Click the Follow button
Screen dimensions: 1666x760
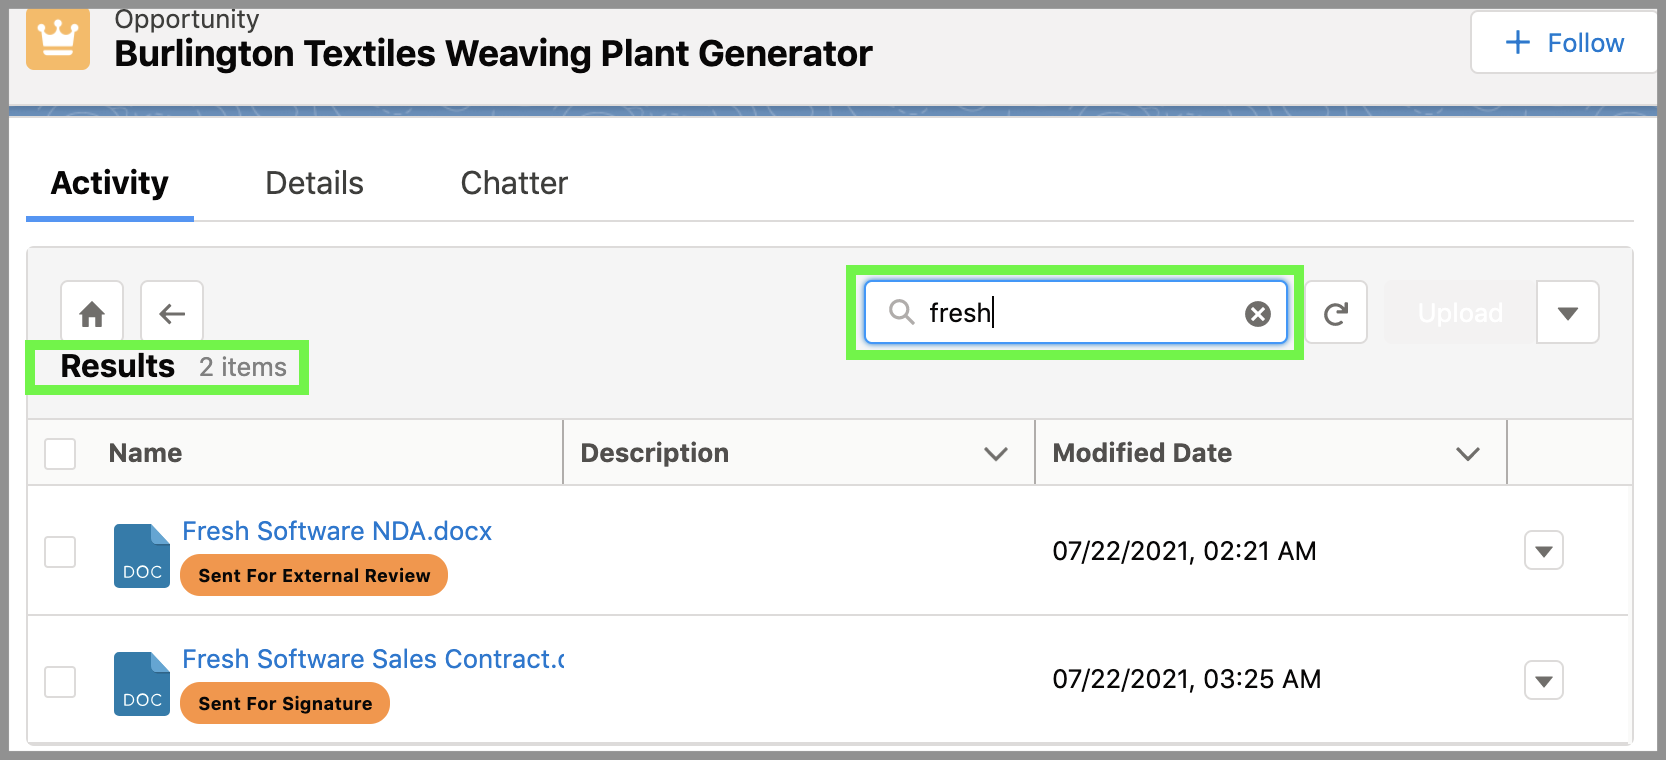[x=1564, y=43]
